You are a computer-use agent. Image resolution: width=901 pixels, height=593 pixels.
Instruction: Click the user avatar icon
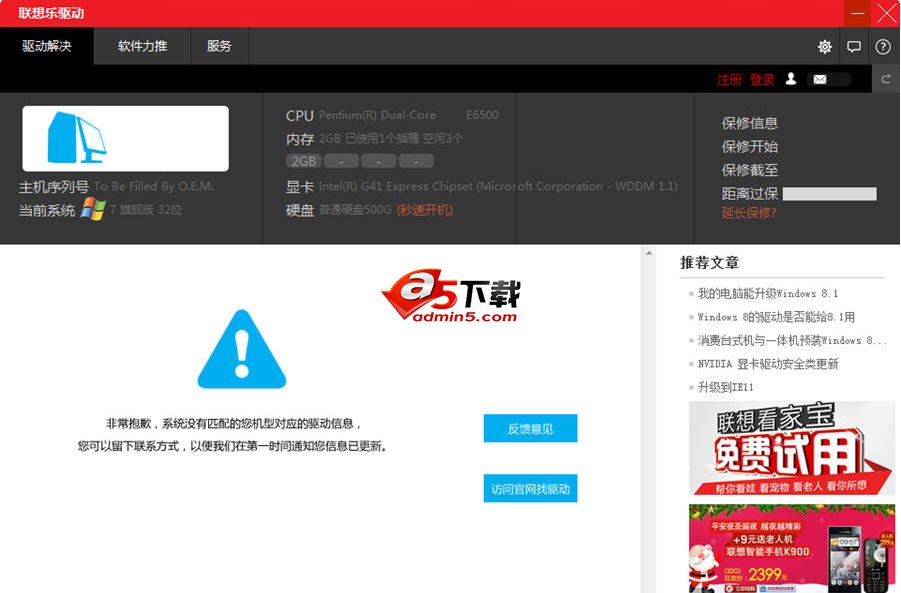pos(789,79)
